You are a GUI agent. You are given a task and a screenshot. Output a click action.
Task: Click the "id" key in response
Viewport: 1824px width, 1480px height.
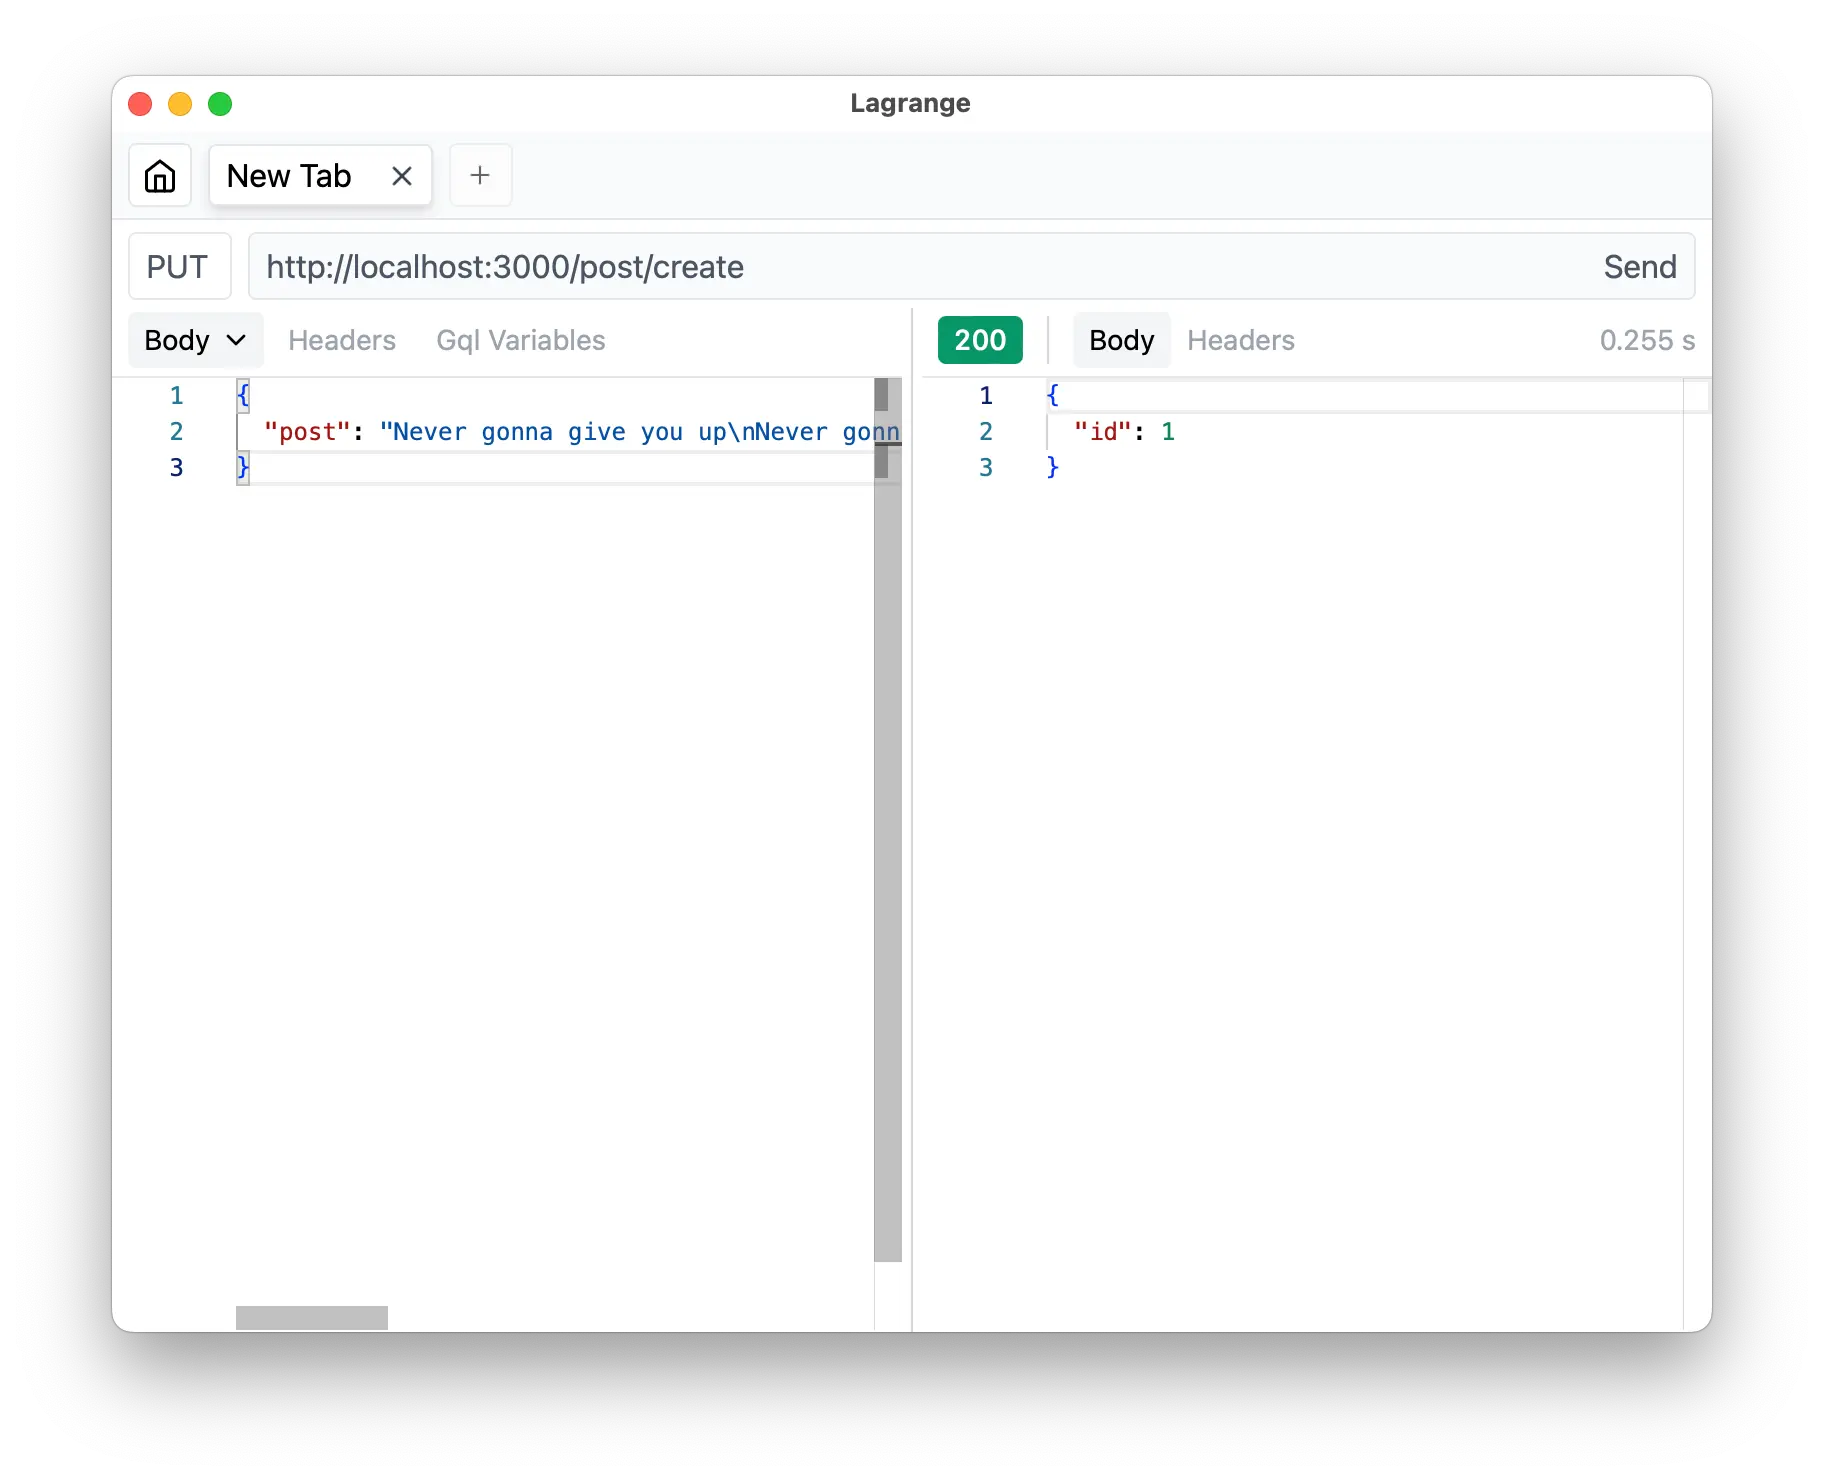click(1103, 432)
